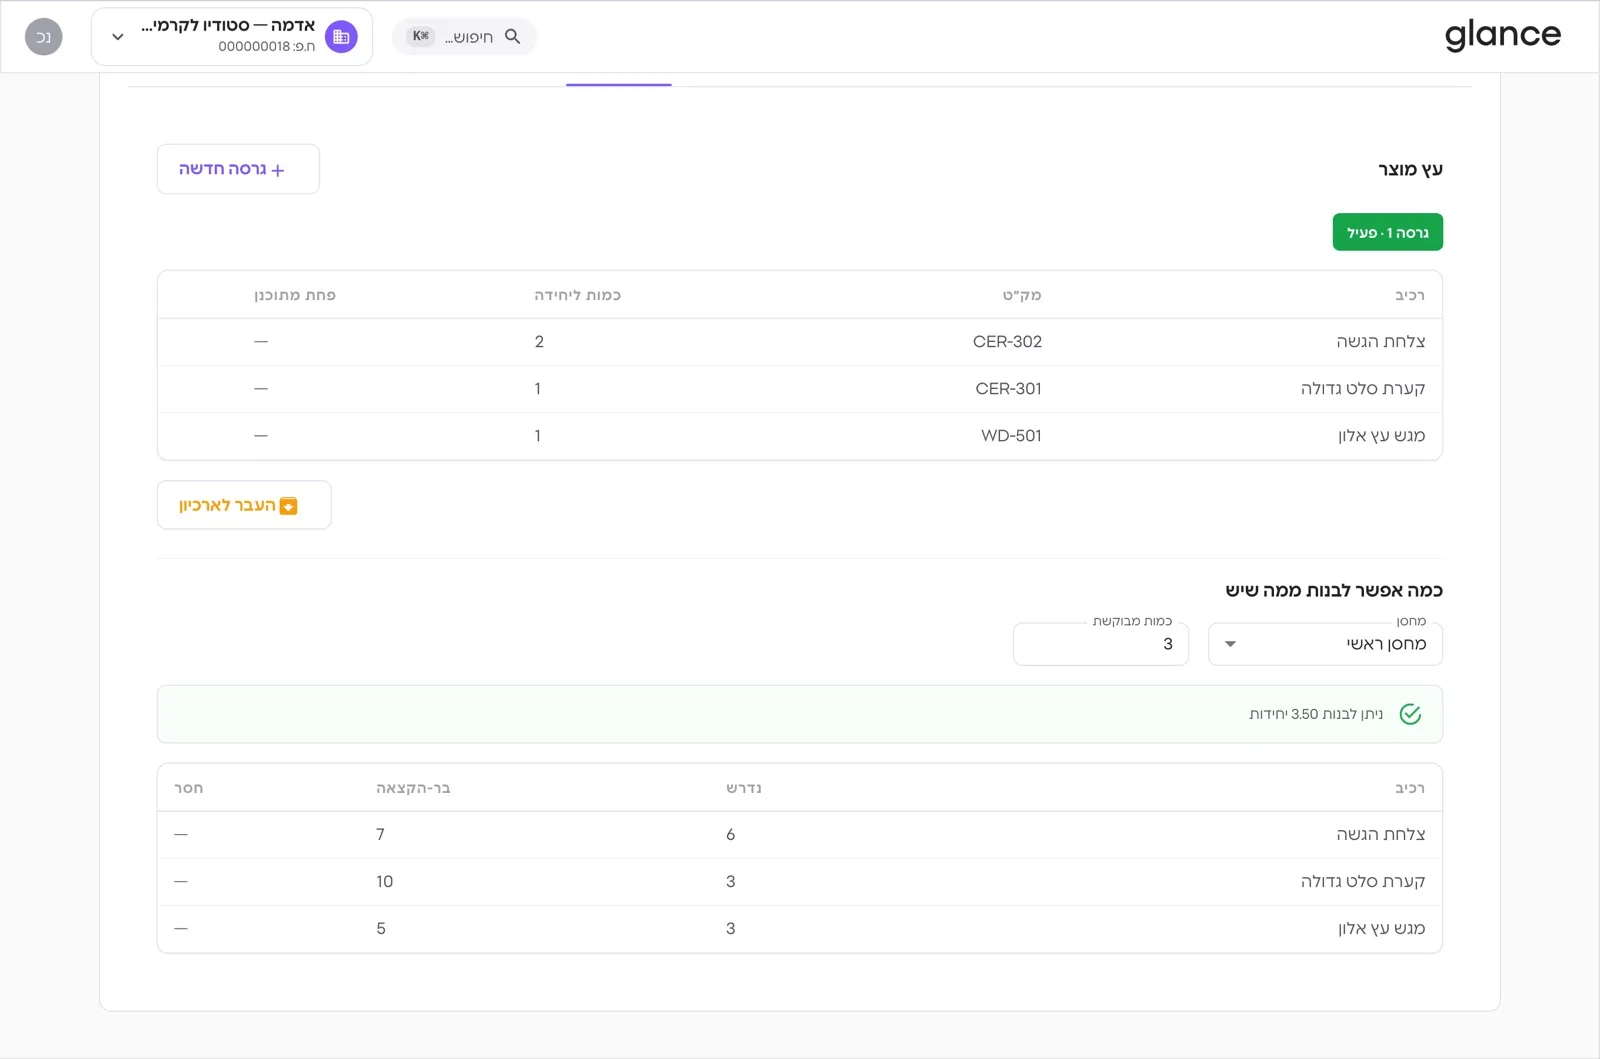The image size is (1600, 1059).
Task: Click the search magnifier icon
Action: click(513, 36)
